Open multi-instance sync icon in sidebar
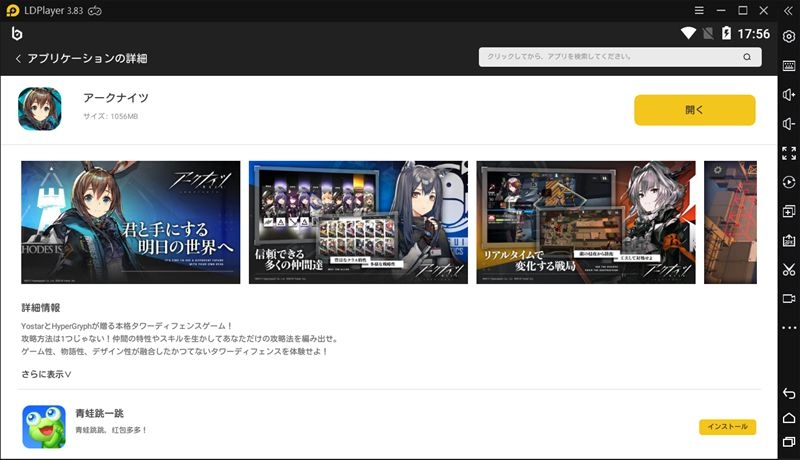 pyautogui.click(x=789, y=211)
